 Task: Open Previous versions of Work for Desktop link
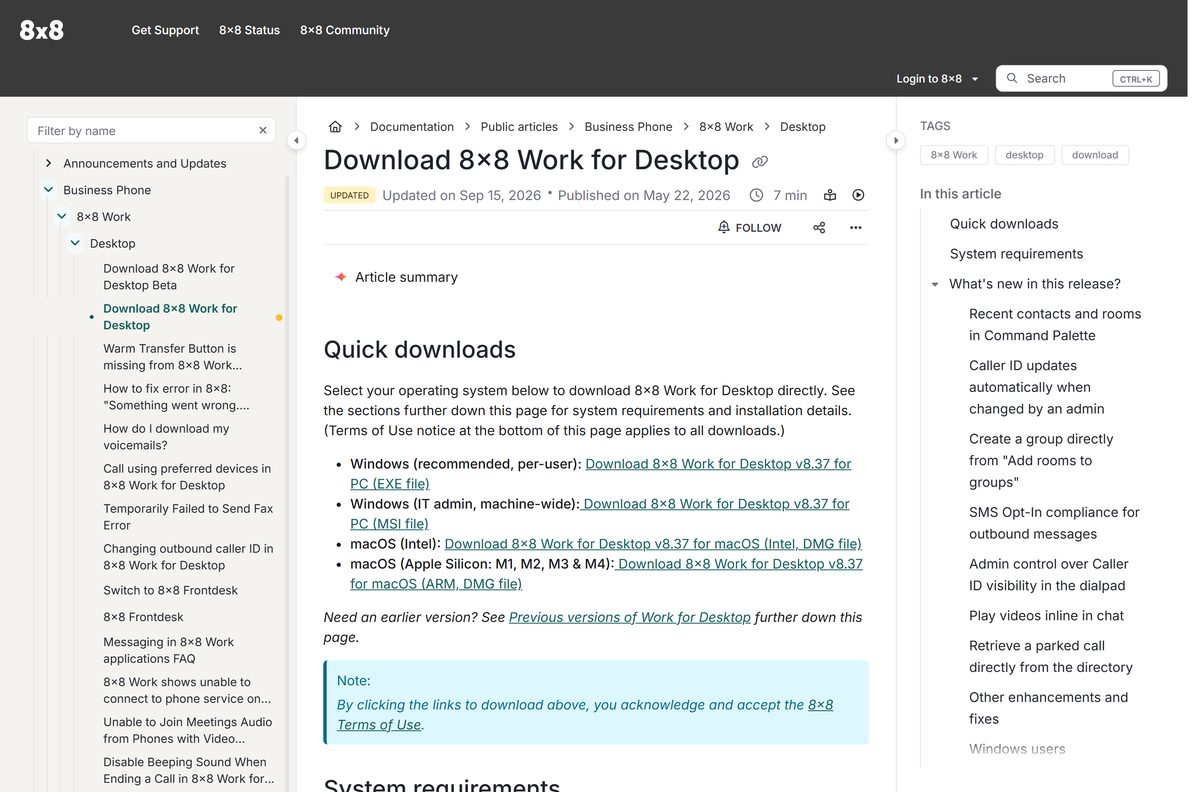pos(630,617)
